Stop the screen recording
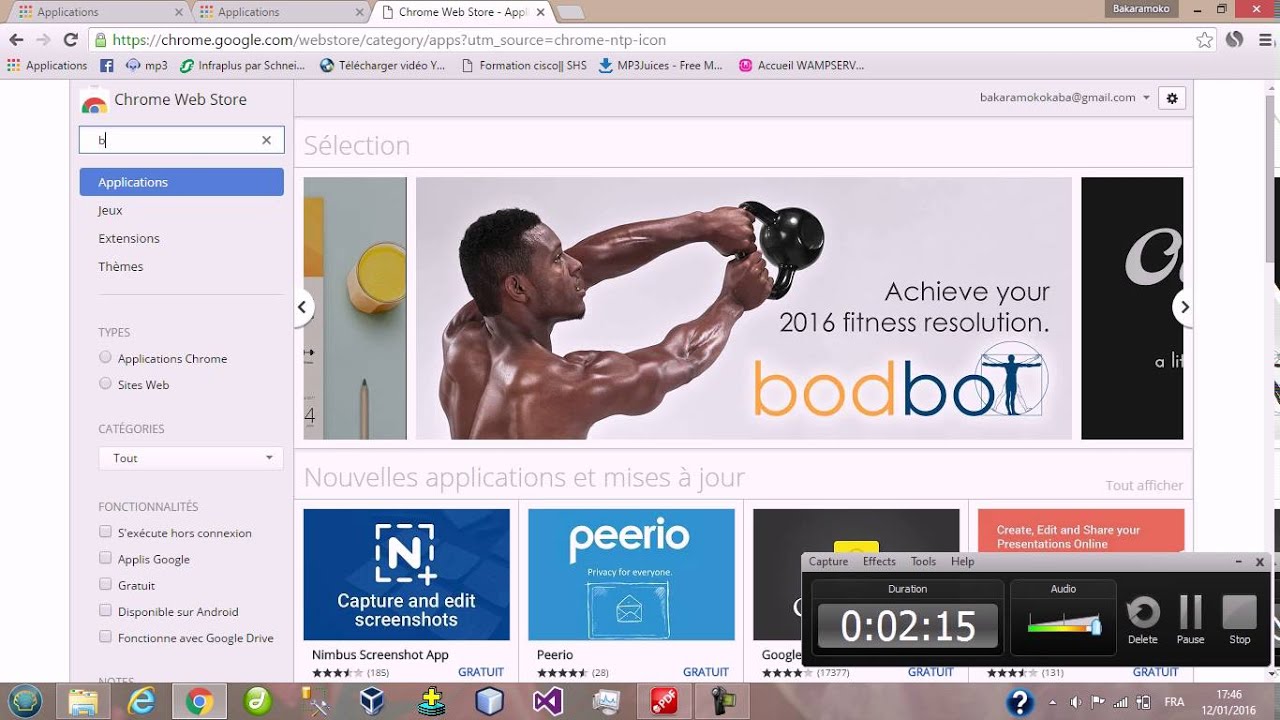The width and height of the screenshot is (1280, 720). 1239,620
